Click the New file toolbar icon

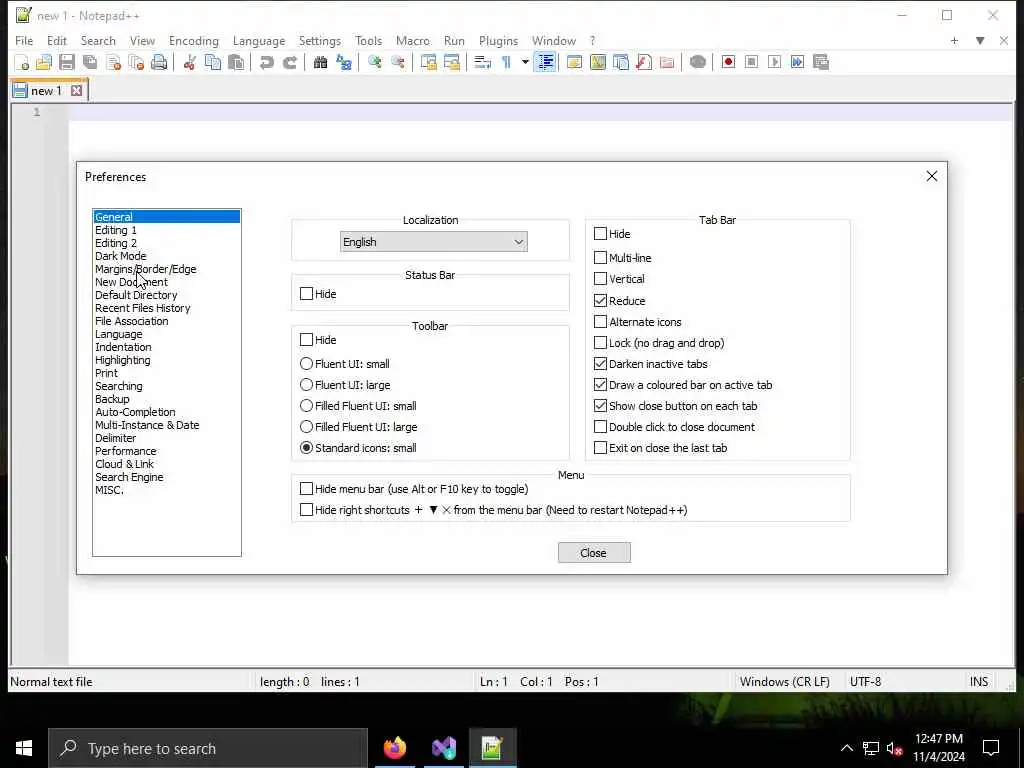(x=21, y=62)
